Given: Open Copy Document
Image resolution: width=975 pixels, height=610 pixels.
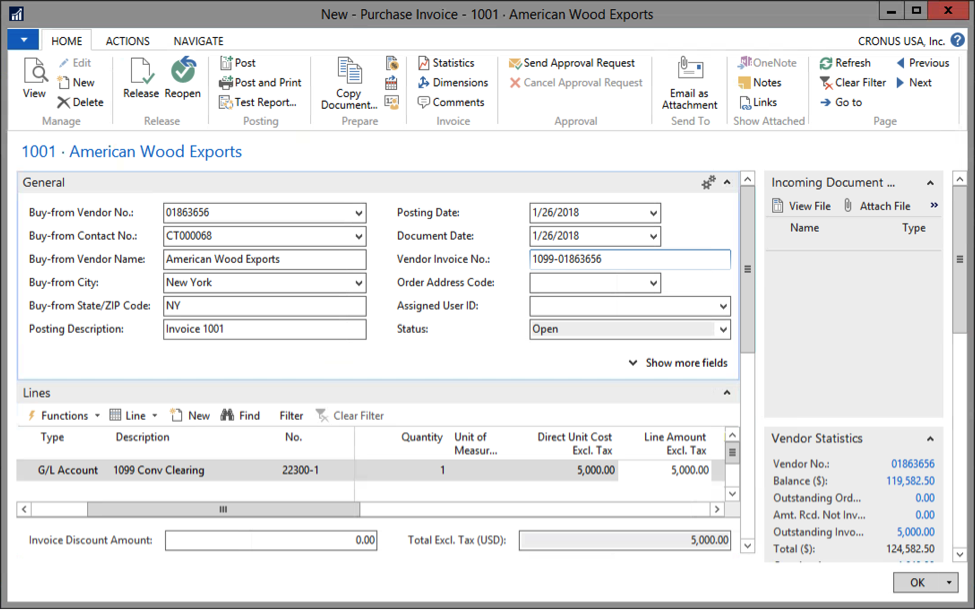Looking at the screenshot, I should click(349, 84).
